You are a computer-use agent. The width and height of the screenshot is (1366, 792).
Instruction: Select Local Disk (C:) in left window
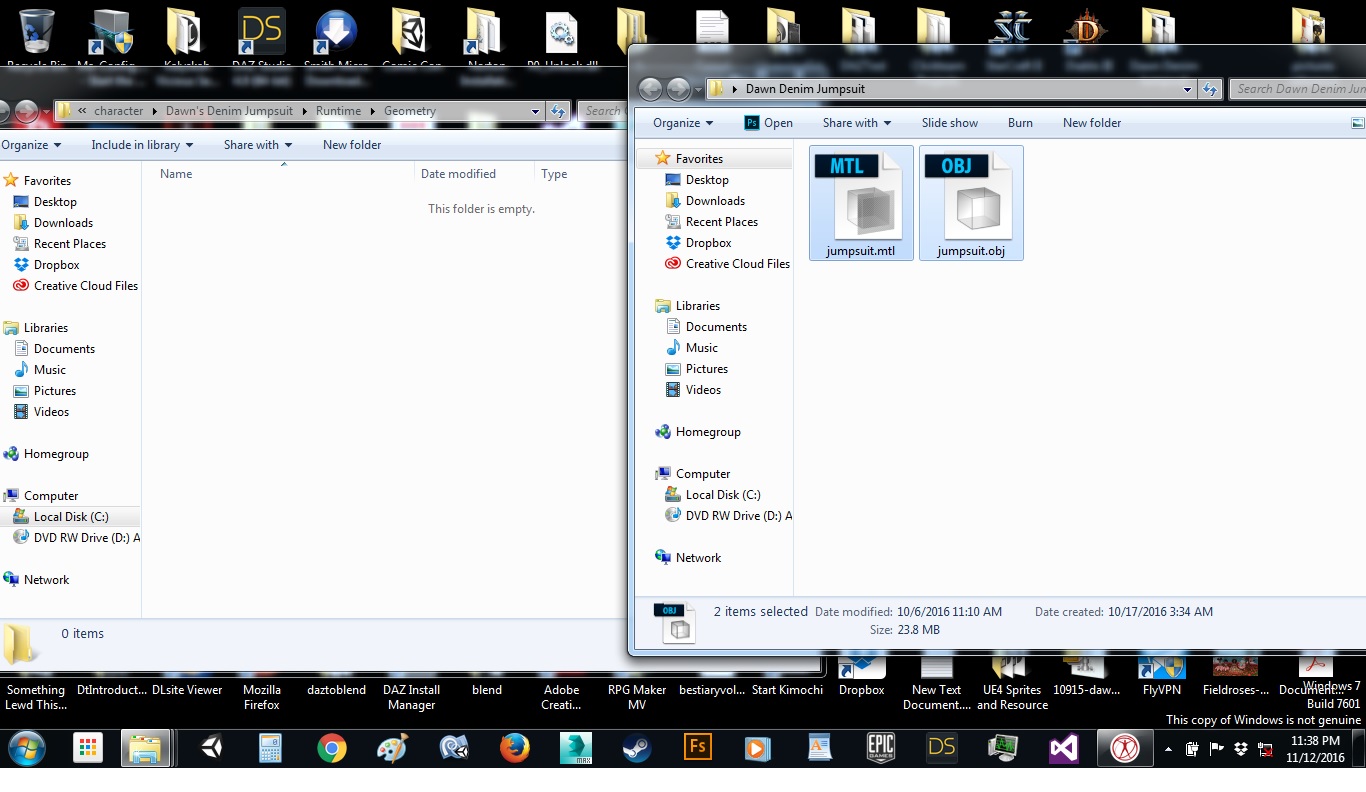(71, 517)
